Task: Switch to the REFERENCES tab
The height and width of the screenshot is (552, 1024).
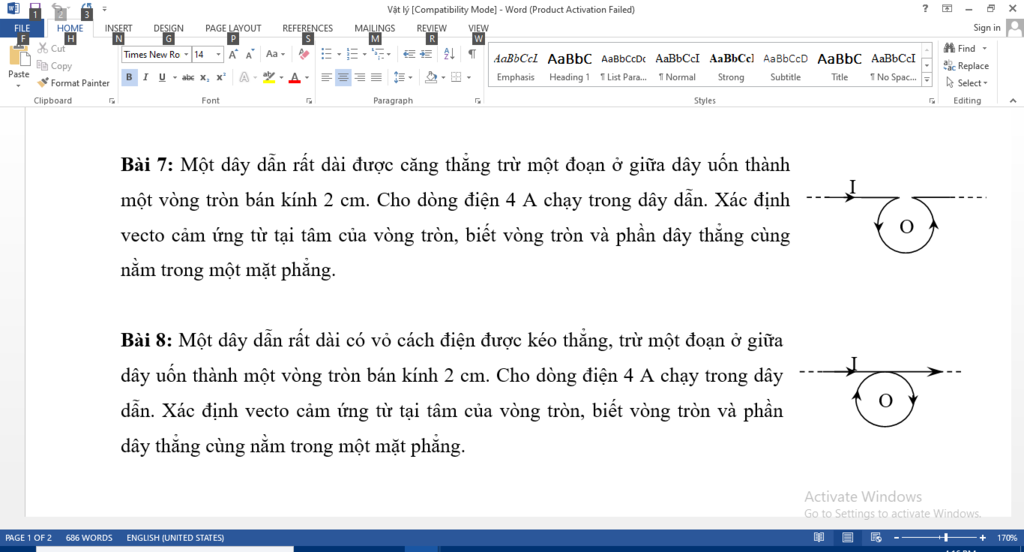Action: click(308, 28)
